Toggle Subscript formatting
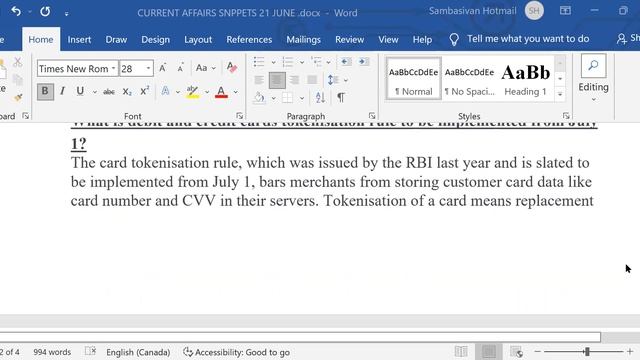 click(127, 91)
